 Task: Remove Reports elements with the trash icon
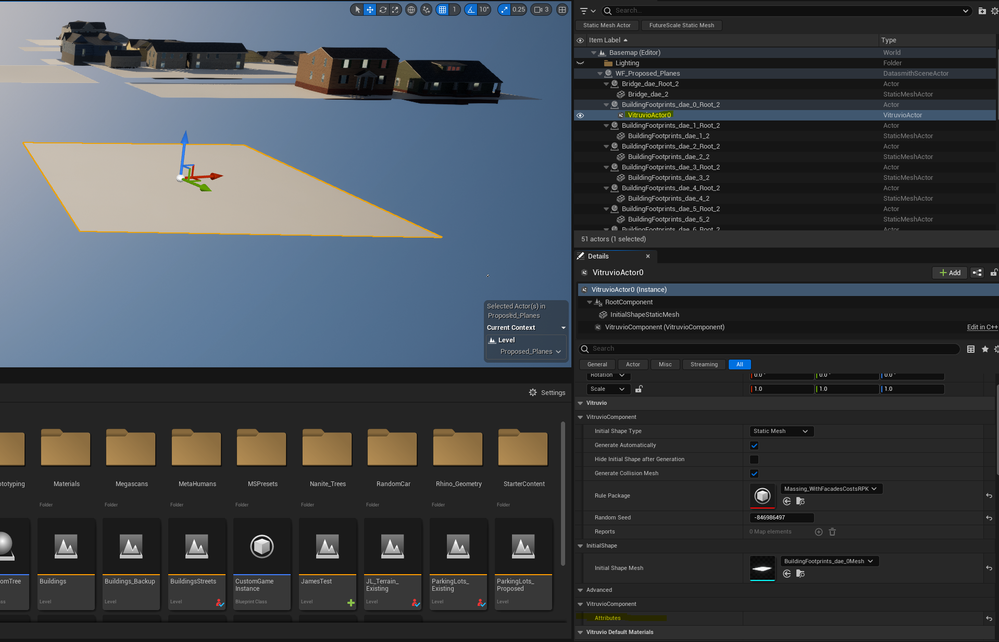point(832,532)
